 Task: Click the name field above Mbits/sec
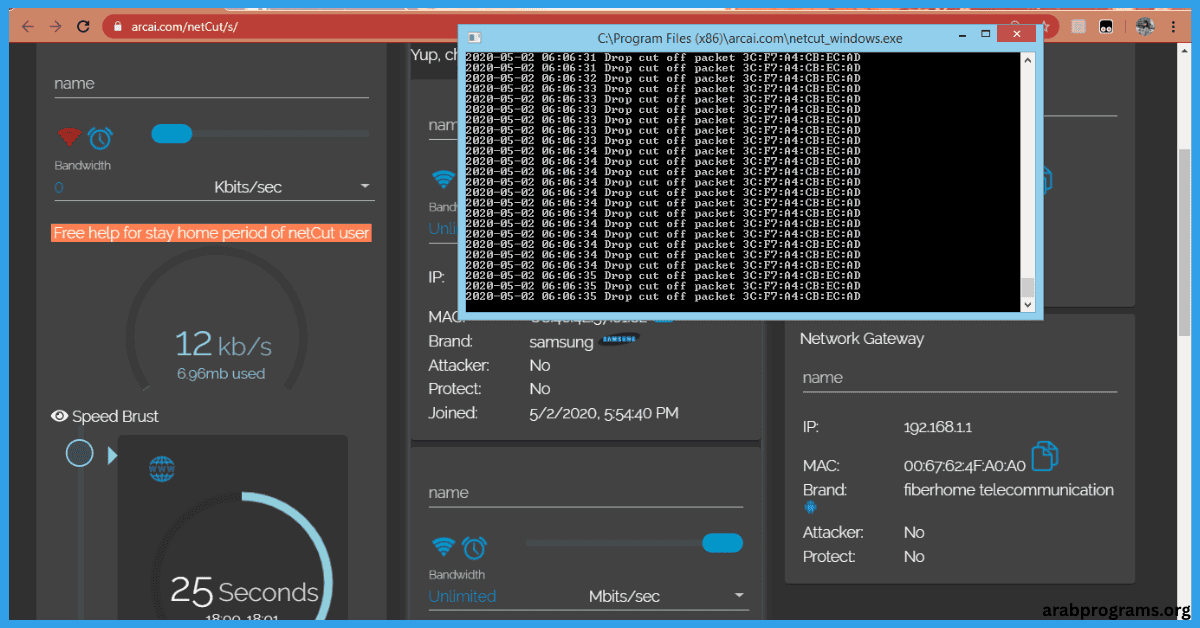tap(585, 493)
